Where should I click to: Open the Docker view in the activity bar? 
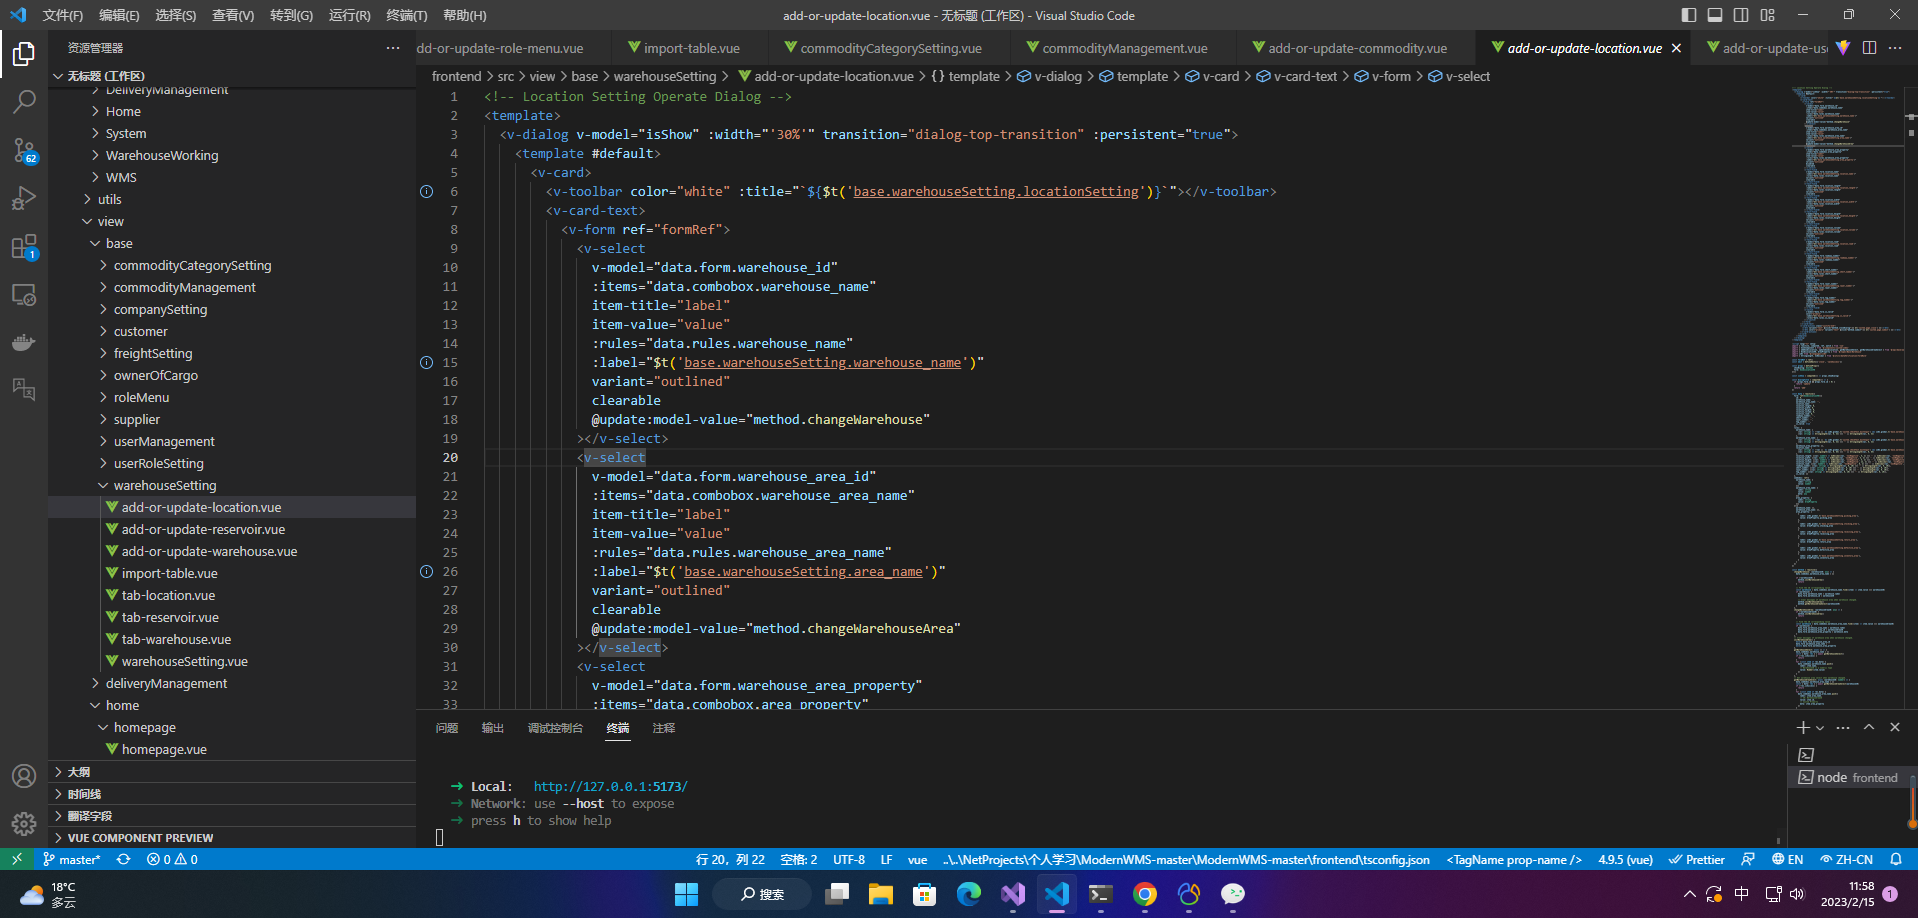pyautogui.click(x=24, y=343)
